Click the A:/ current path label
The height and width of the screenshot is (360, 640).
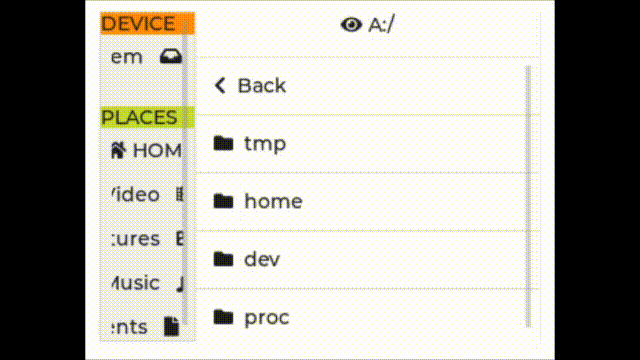pyautogui.click(x=381, y=25)
